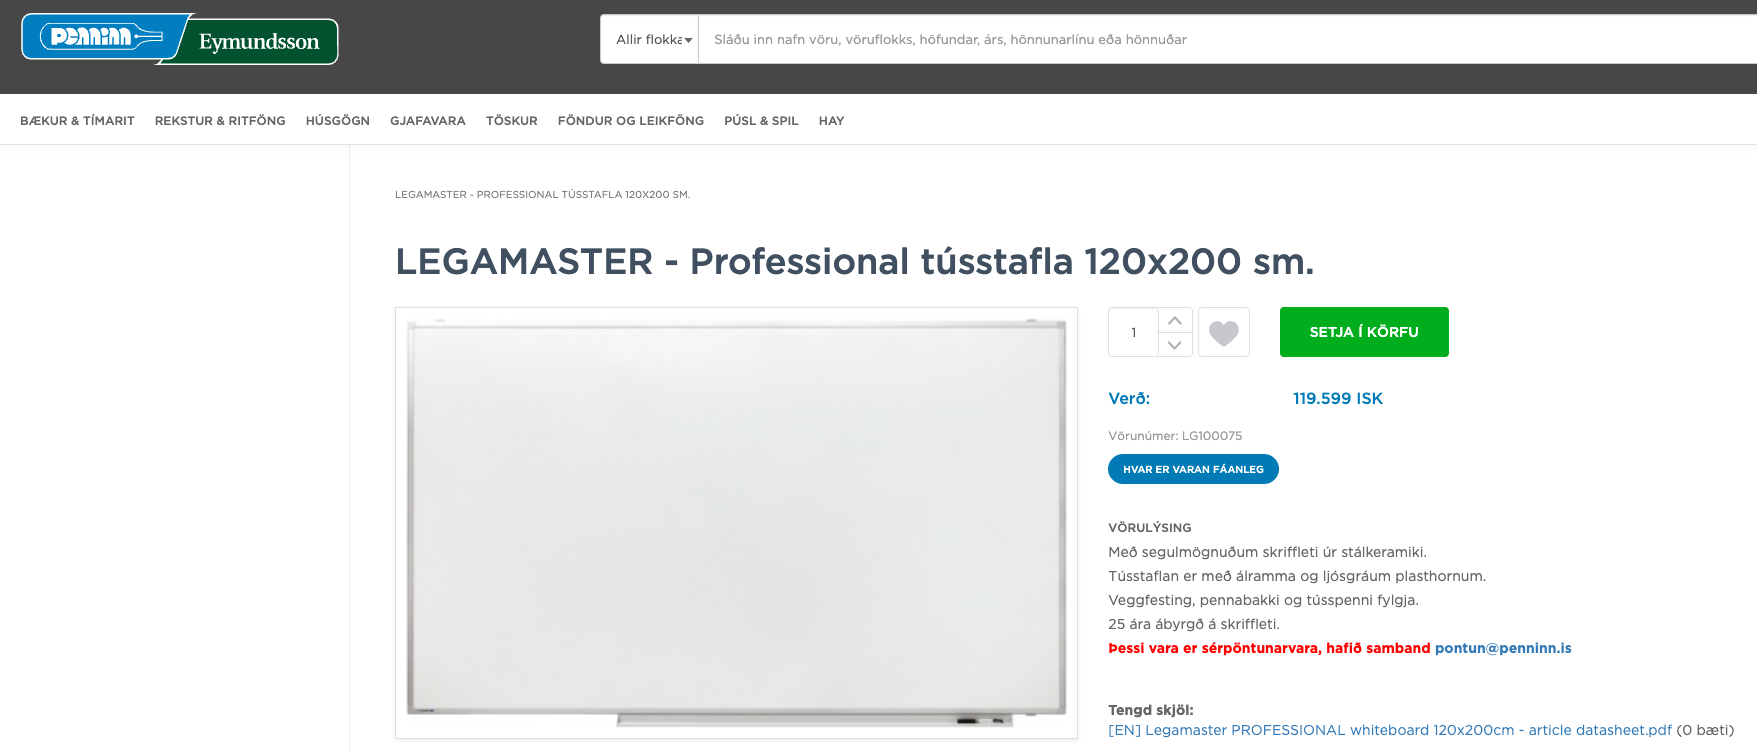The width and height of the screenshot is (1757, 751).
Task: Click the product title heading
Action: [855, 261]
